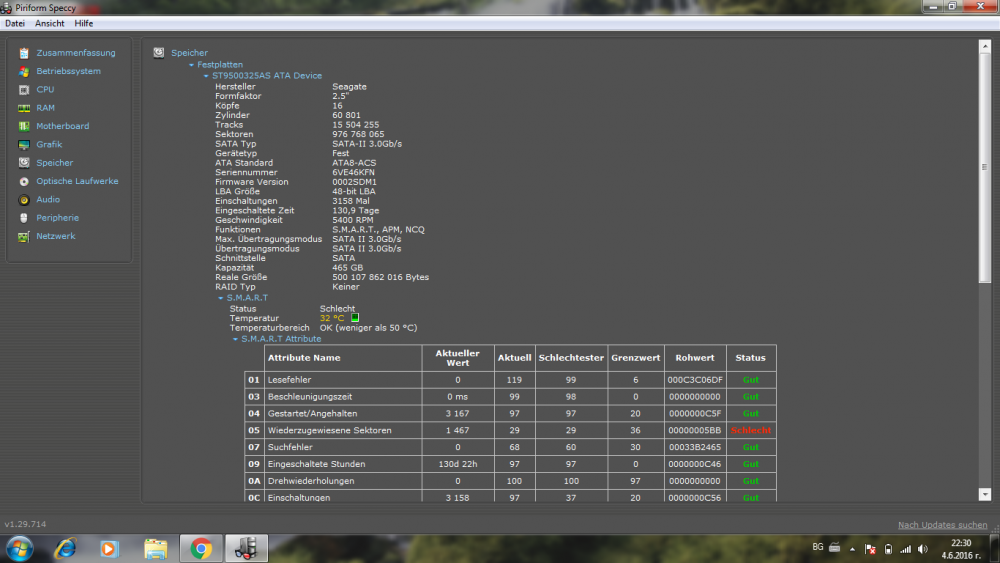Click the green temperature indicator square
Image resolution: width=1000 pixels, height=563 pixels.
click(355, 318)
